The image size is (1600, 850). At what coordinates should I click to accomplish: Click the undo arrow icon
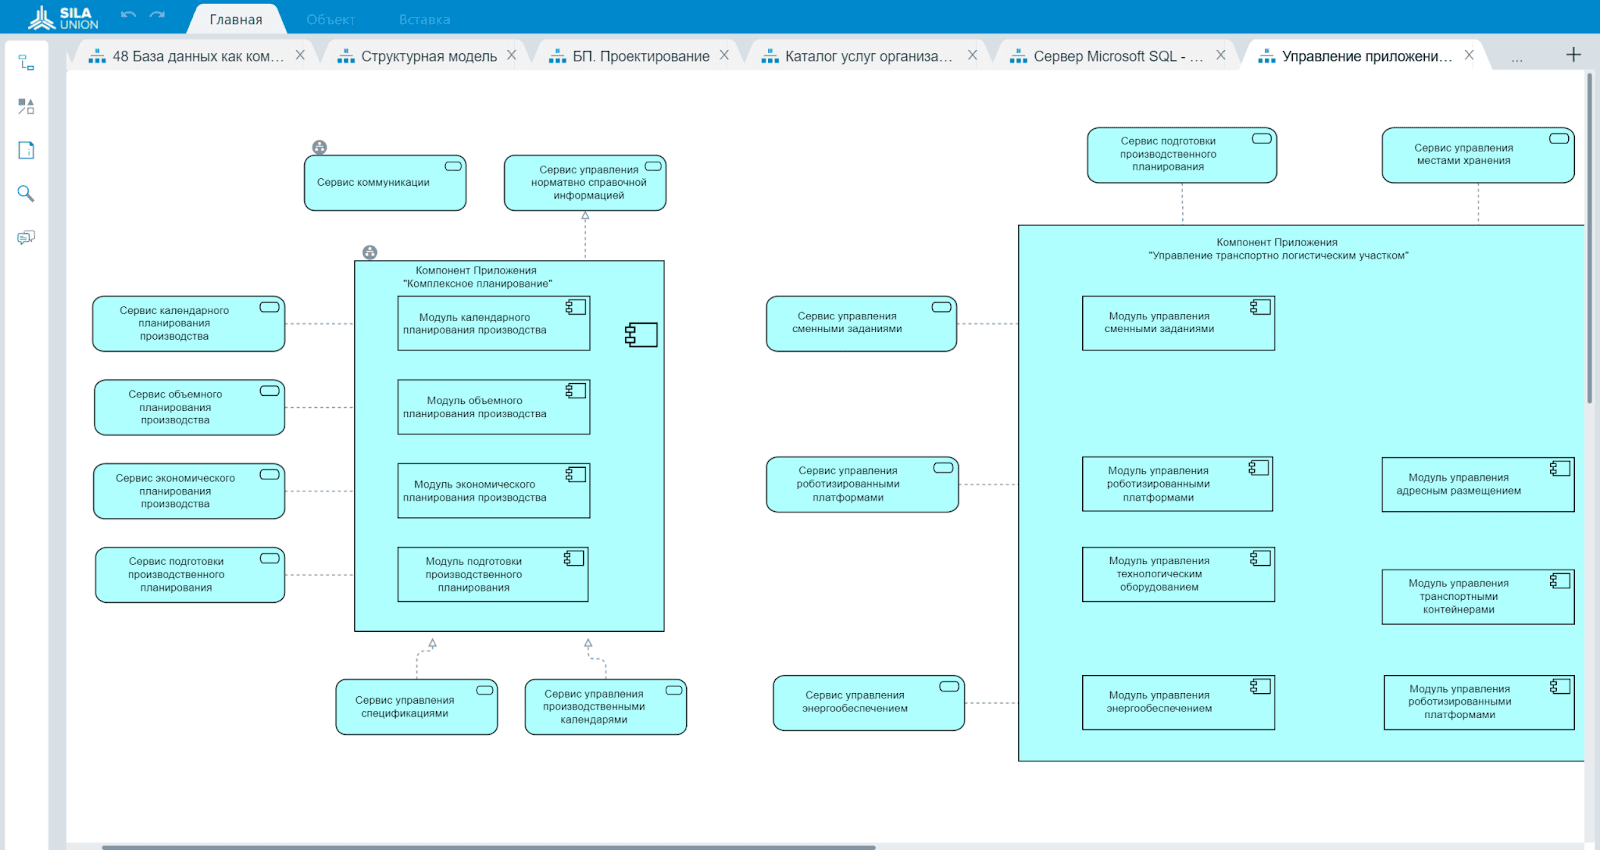tap(128, 15)
